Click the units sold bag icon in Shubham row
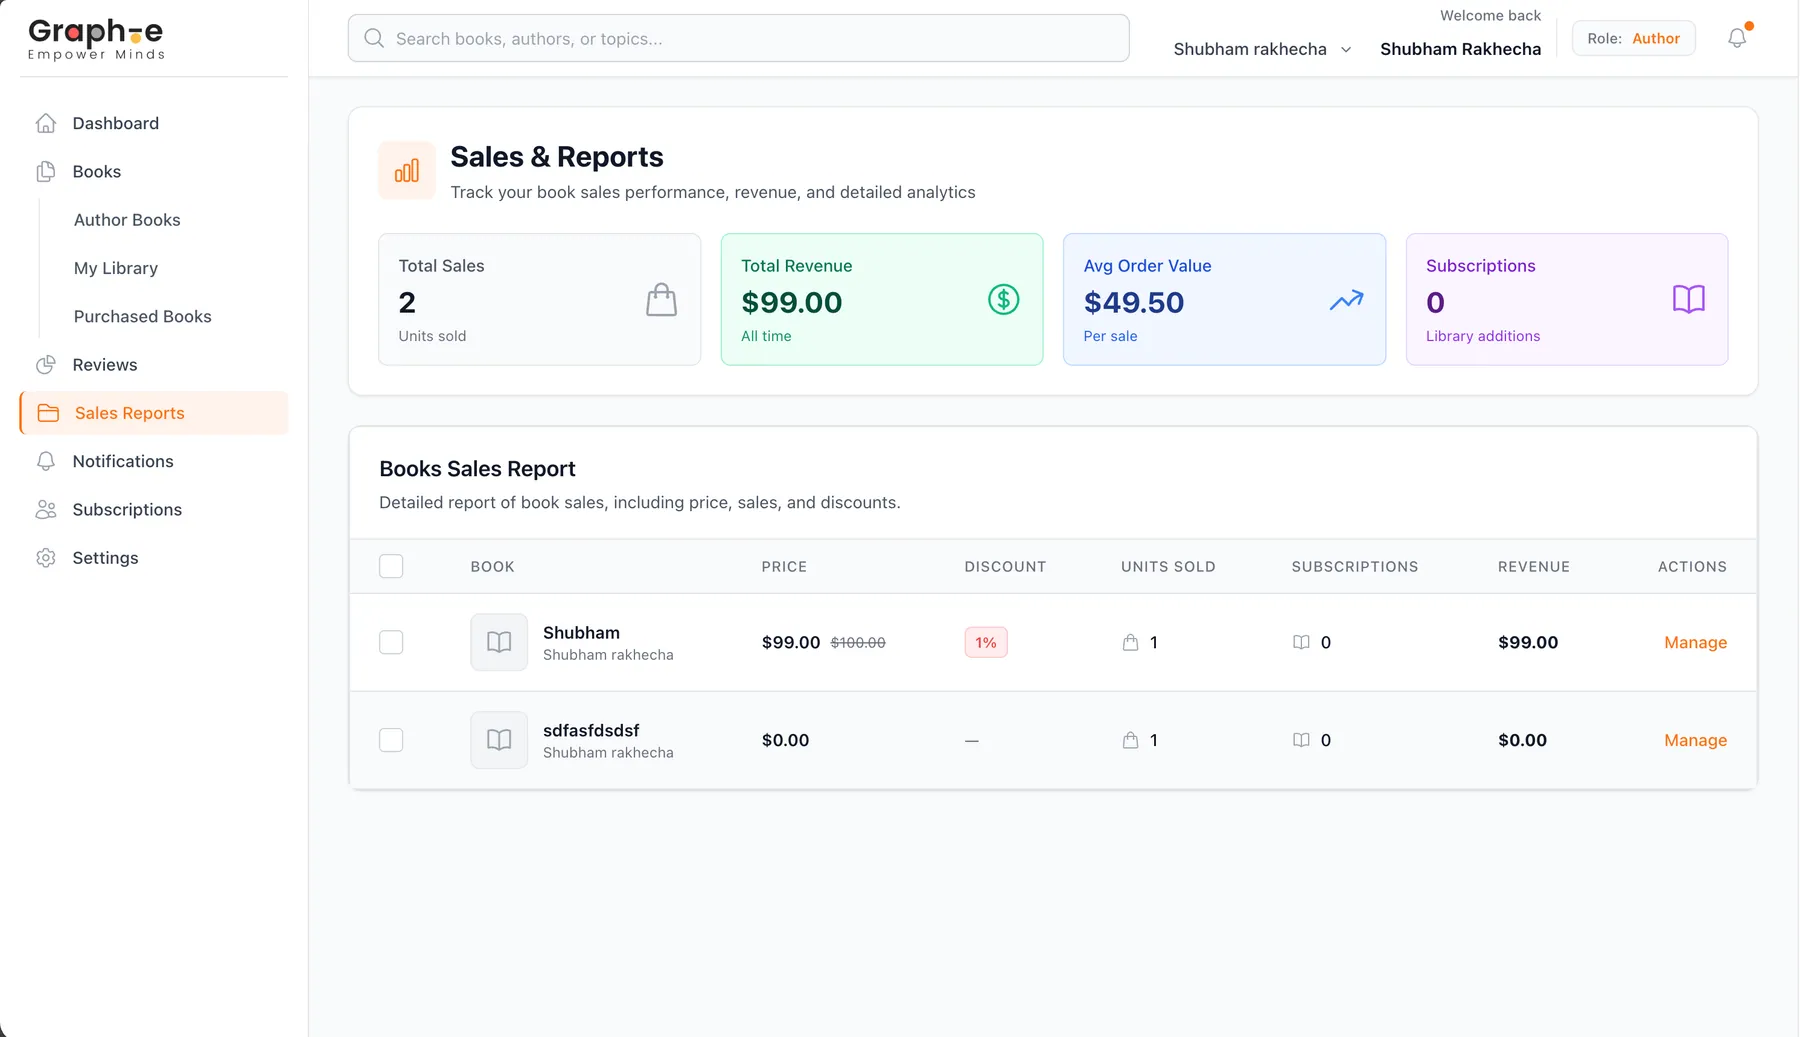 point(1130,642)
